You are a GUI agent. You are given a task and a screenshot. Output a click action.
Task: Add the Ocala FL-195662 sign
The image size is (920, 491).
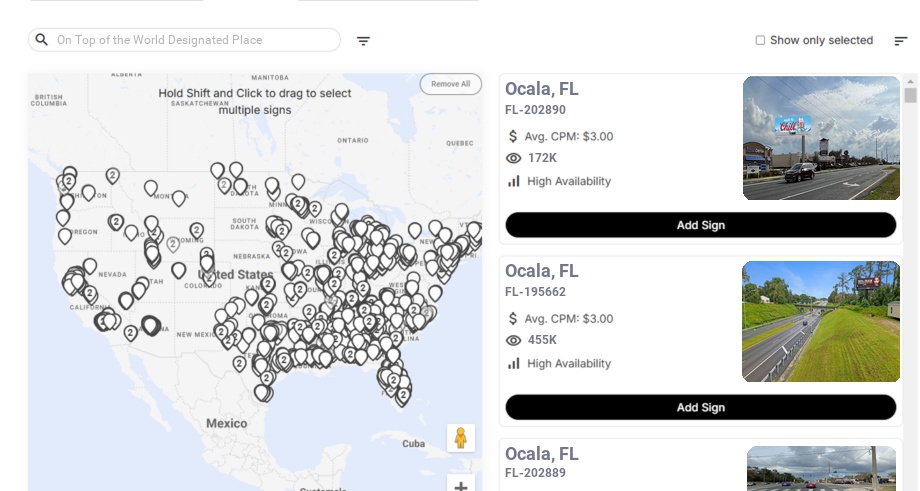tap(700, 407)
